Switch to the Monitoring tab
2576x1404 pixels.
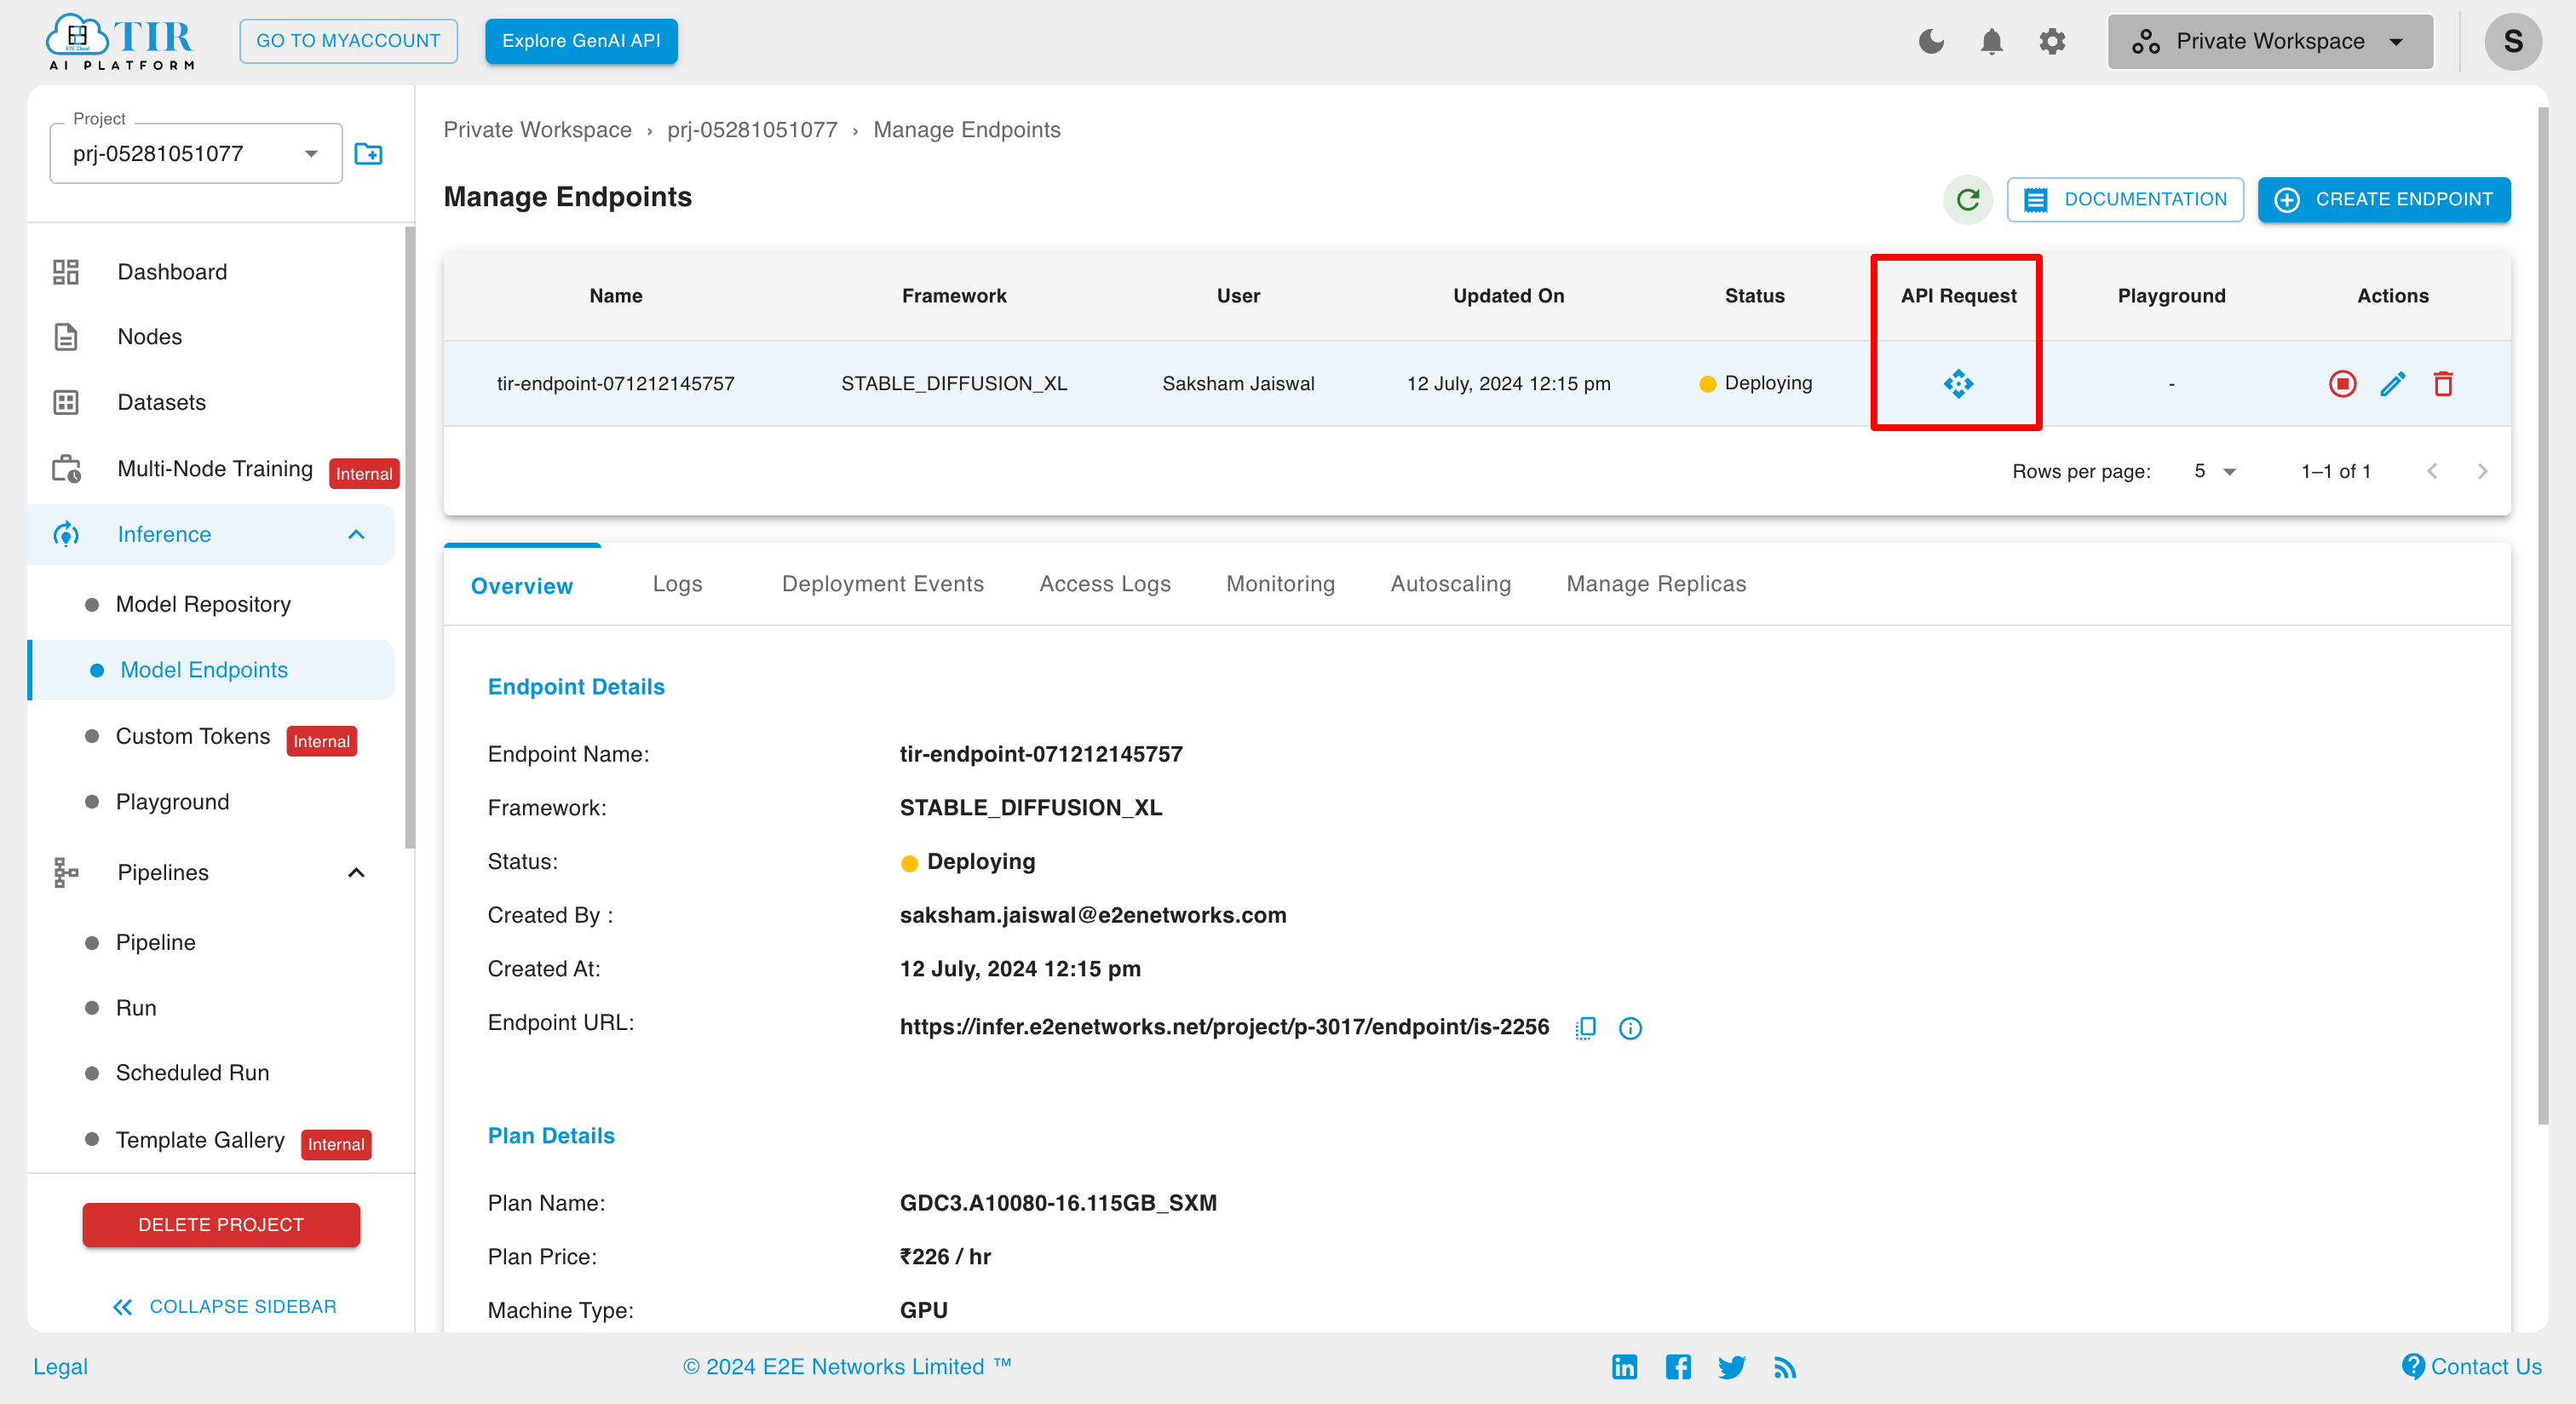coord(1280,584)
